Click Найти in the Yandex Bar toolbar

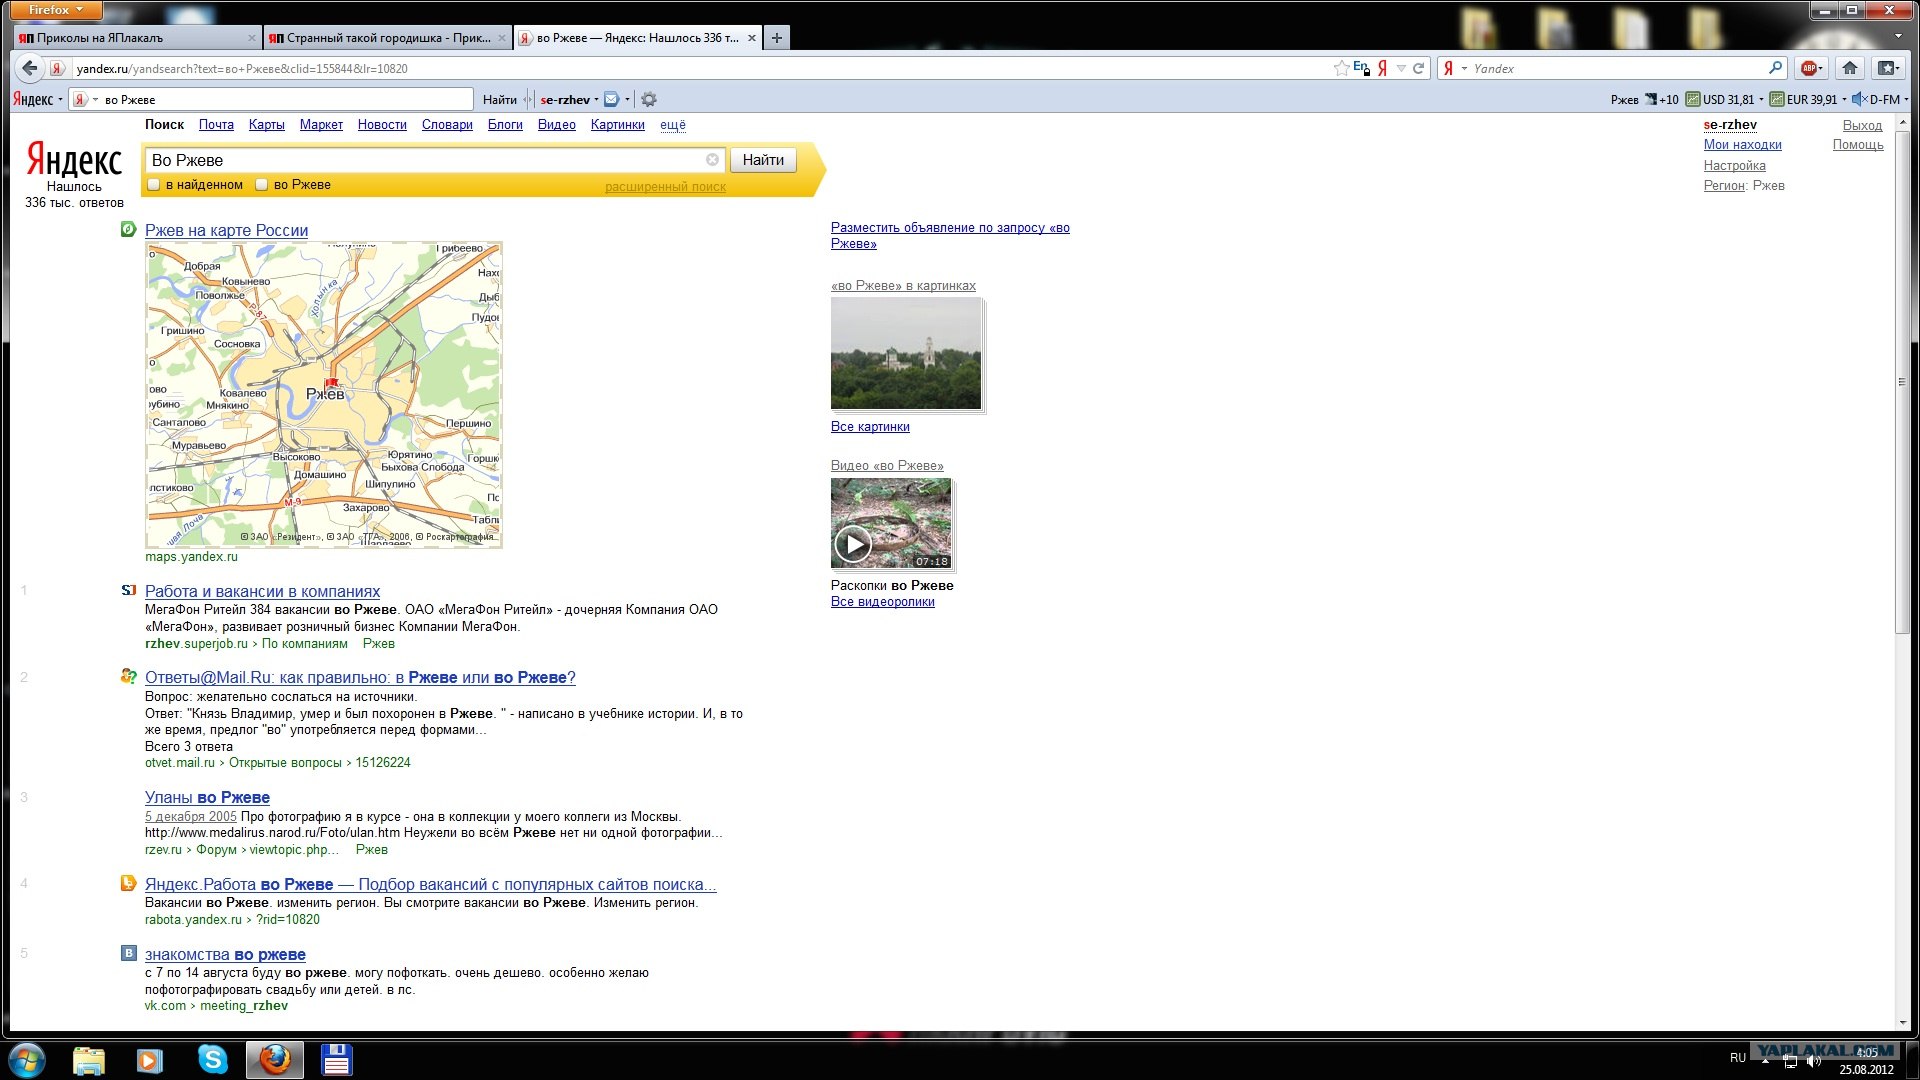499,99
